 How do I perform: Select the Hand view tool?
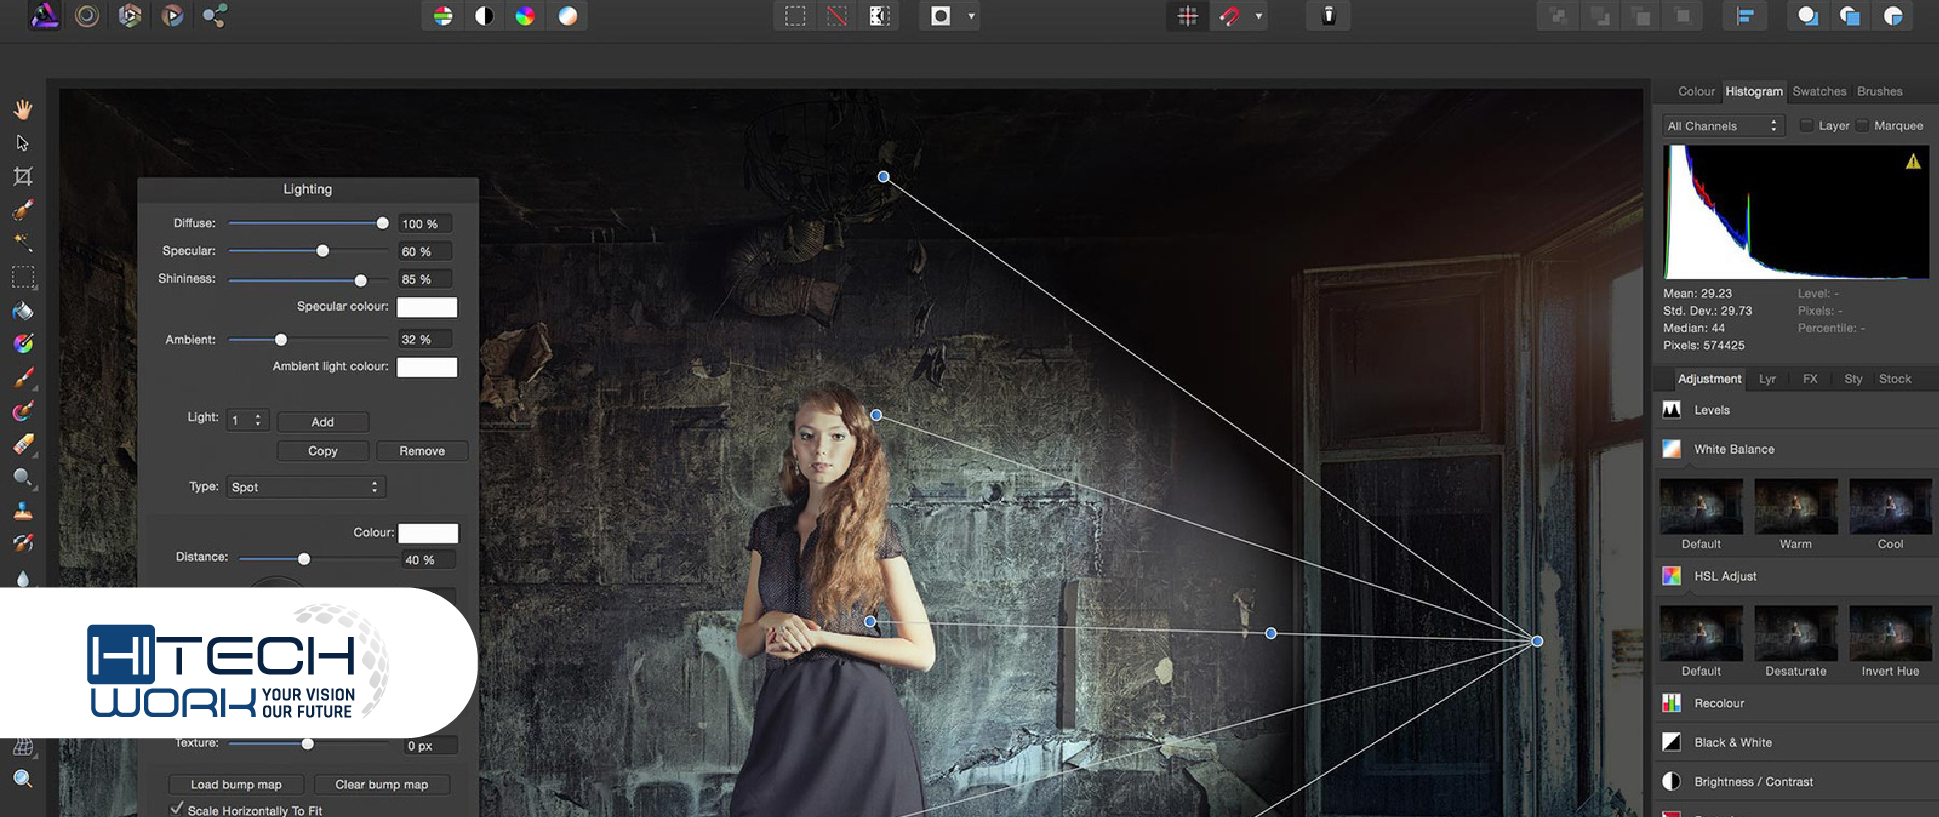pos(23,109)
